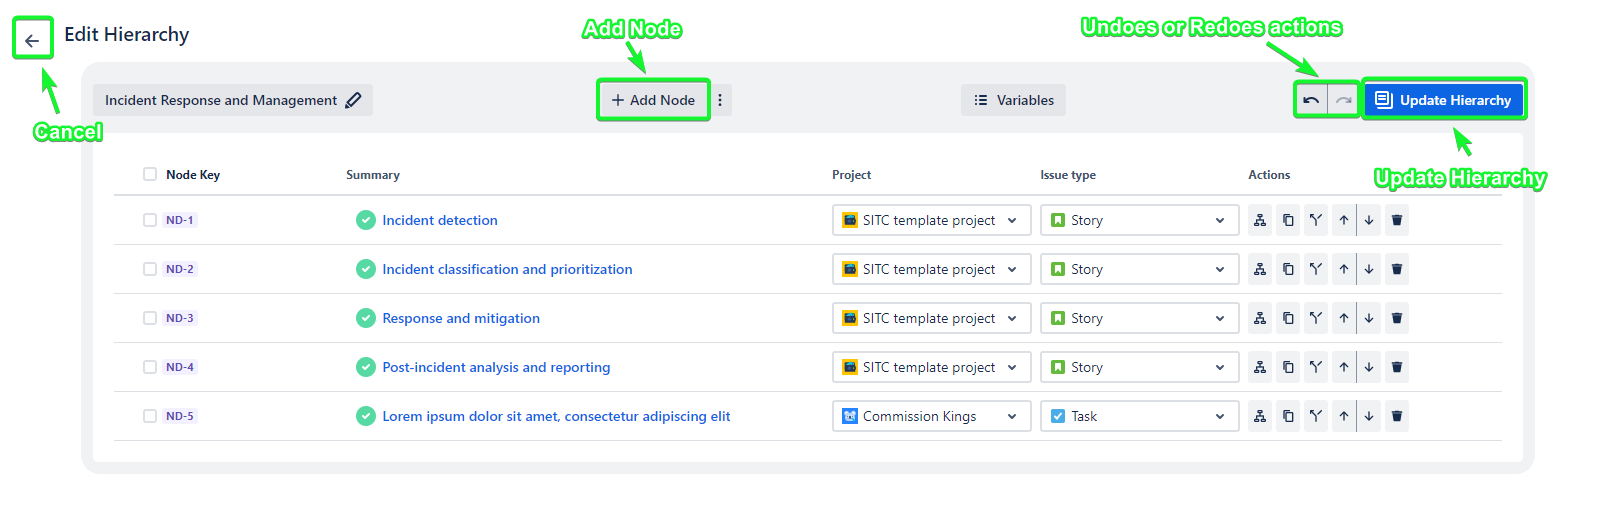Open the Variables panel
The width and height of the screenshot is (1600, 523).
pyautogui.click(x=1013, y=100)
